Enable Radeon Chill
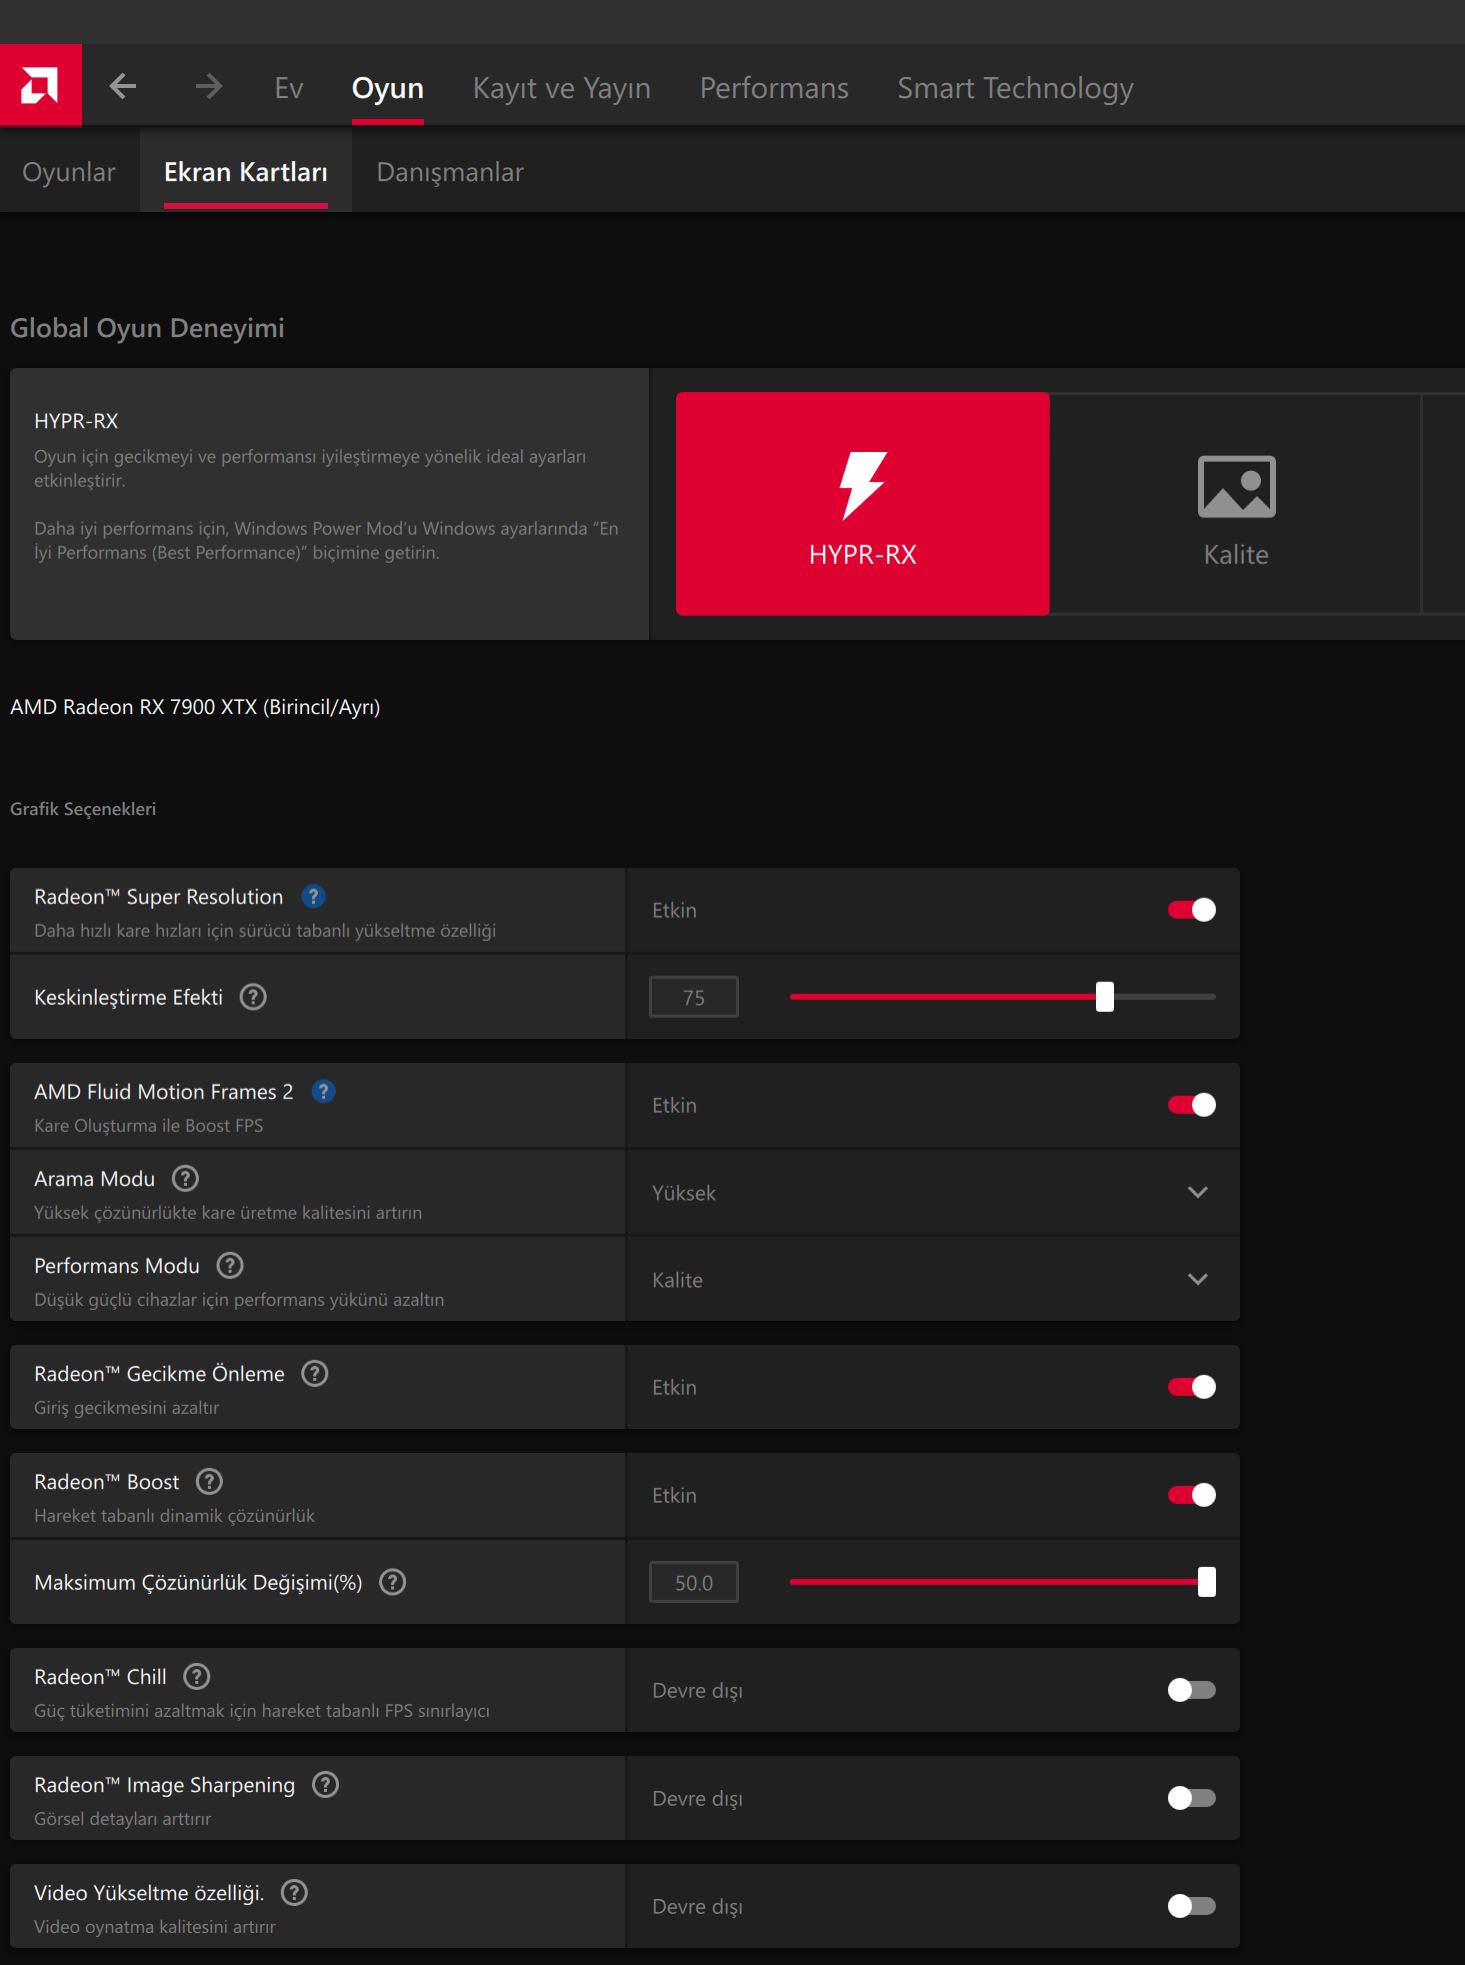The image size is (1465, 1965). tap(1191, 1690)
